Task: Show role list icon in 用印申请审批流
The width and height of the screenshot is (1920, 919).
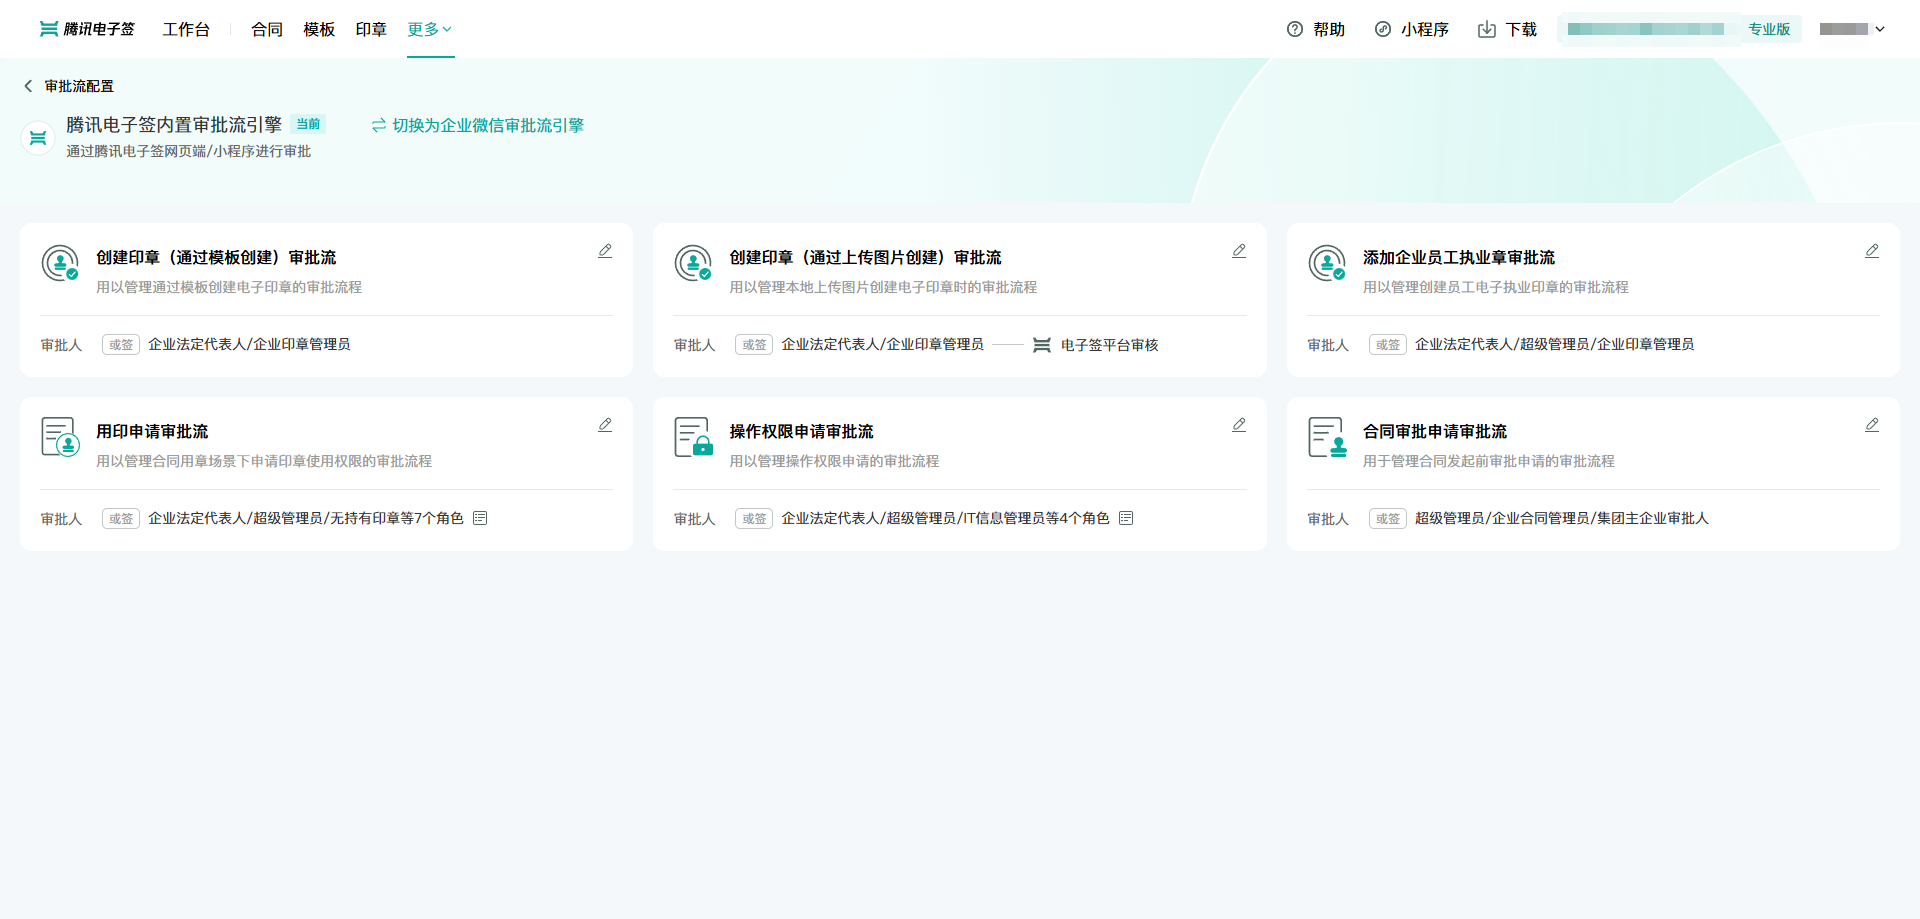Action: [480, 518]
